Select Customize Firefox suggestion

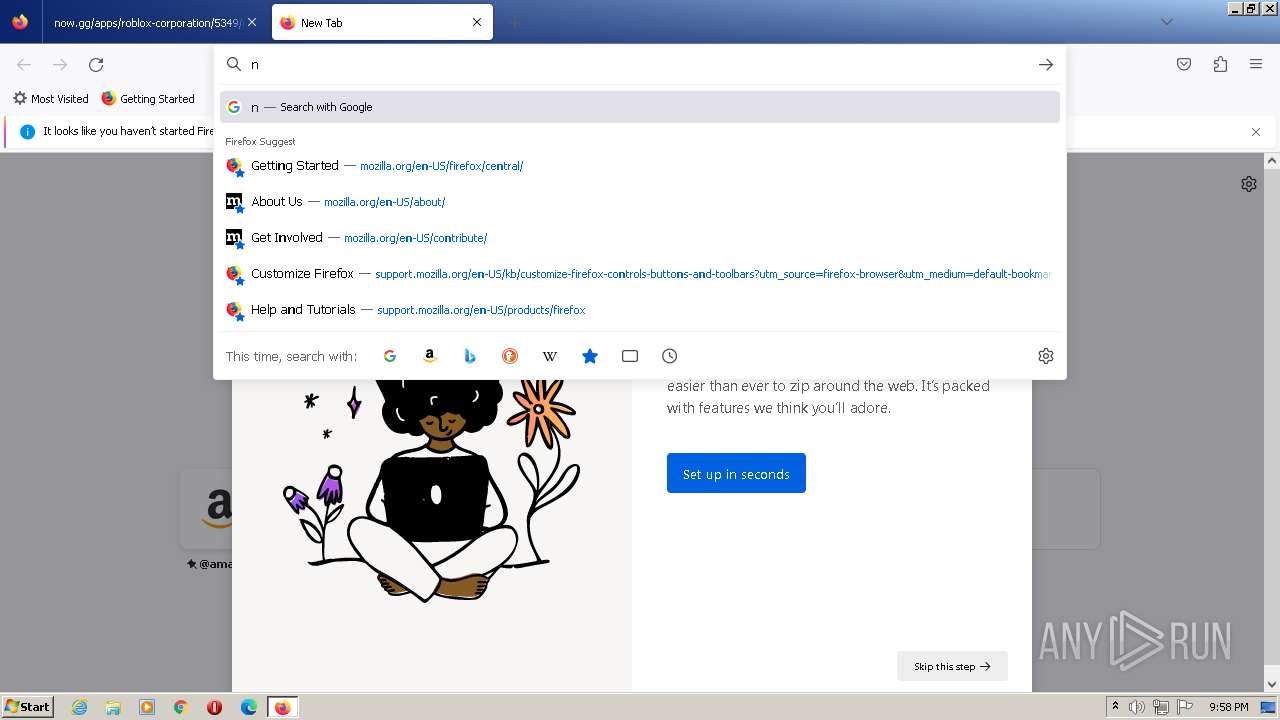tap(640, 274)
